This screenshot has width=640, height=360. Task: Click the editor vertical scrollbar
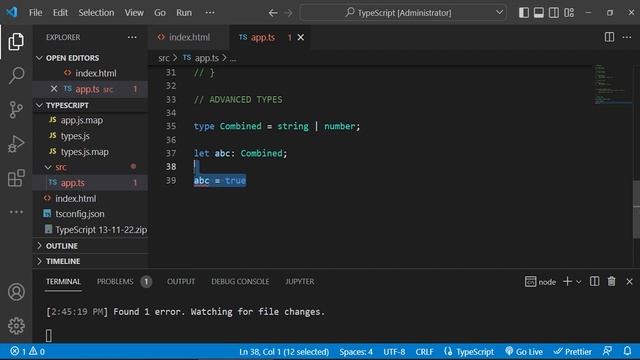tap(636, 210)
